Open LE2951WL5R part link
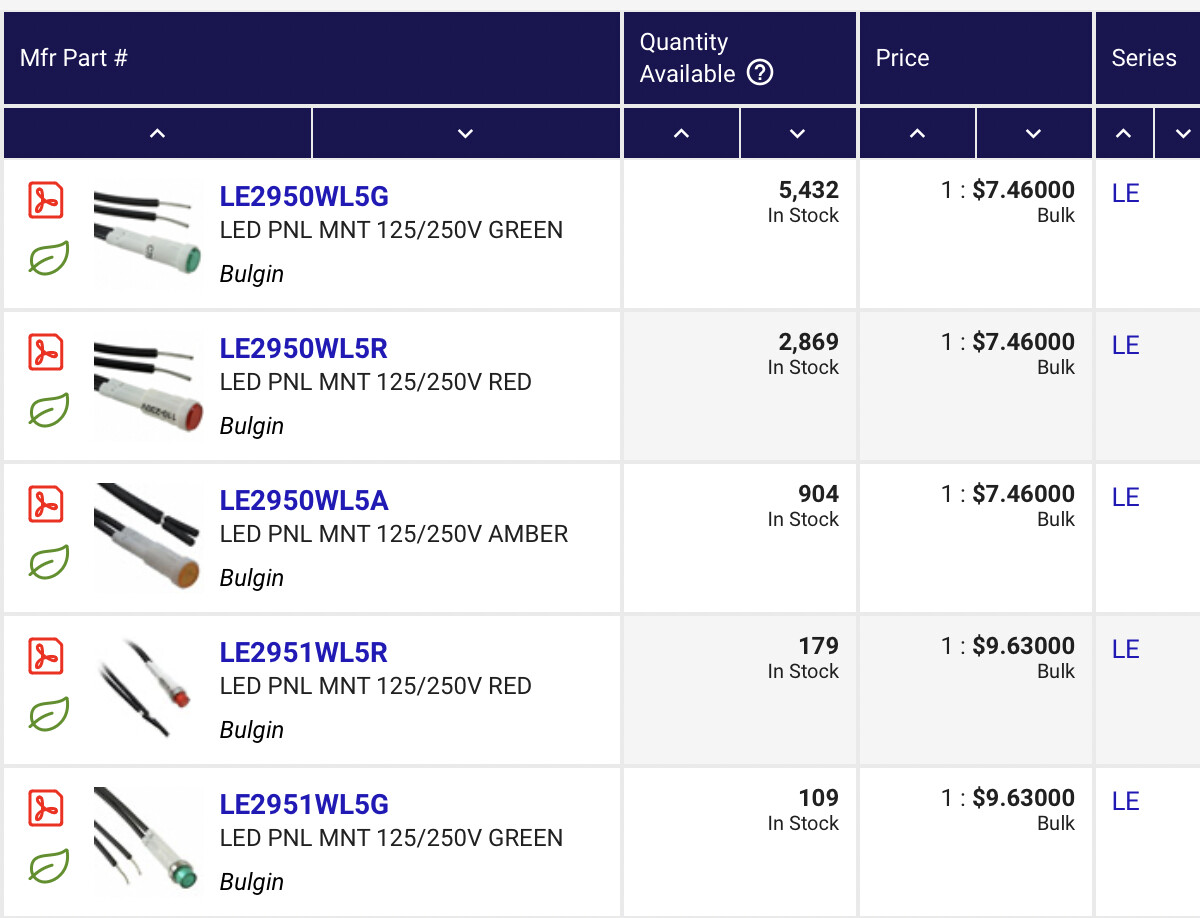Screen dimensions: 1200x918 point(304,652)
